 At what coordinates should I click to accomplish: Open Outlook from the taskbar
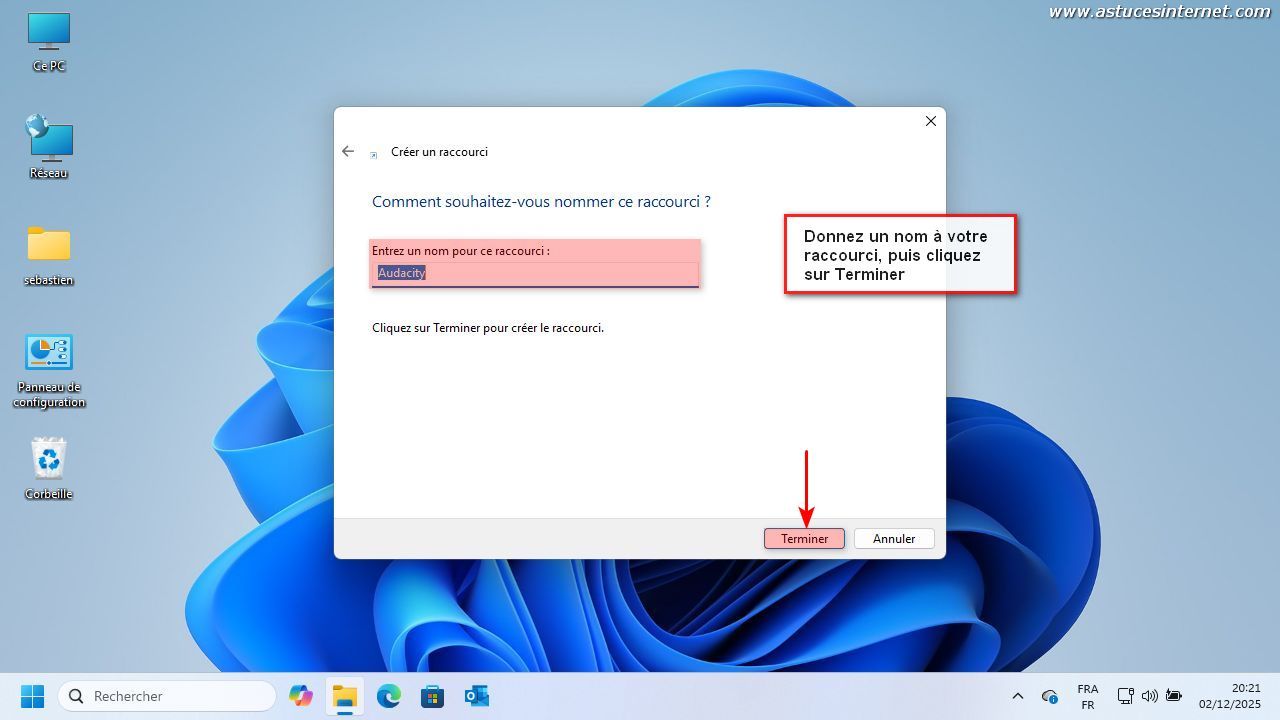click(476, 696)
